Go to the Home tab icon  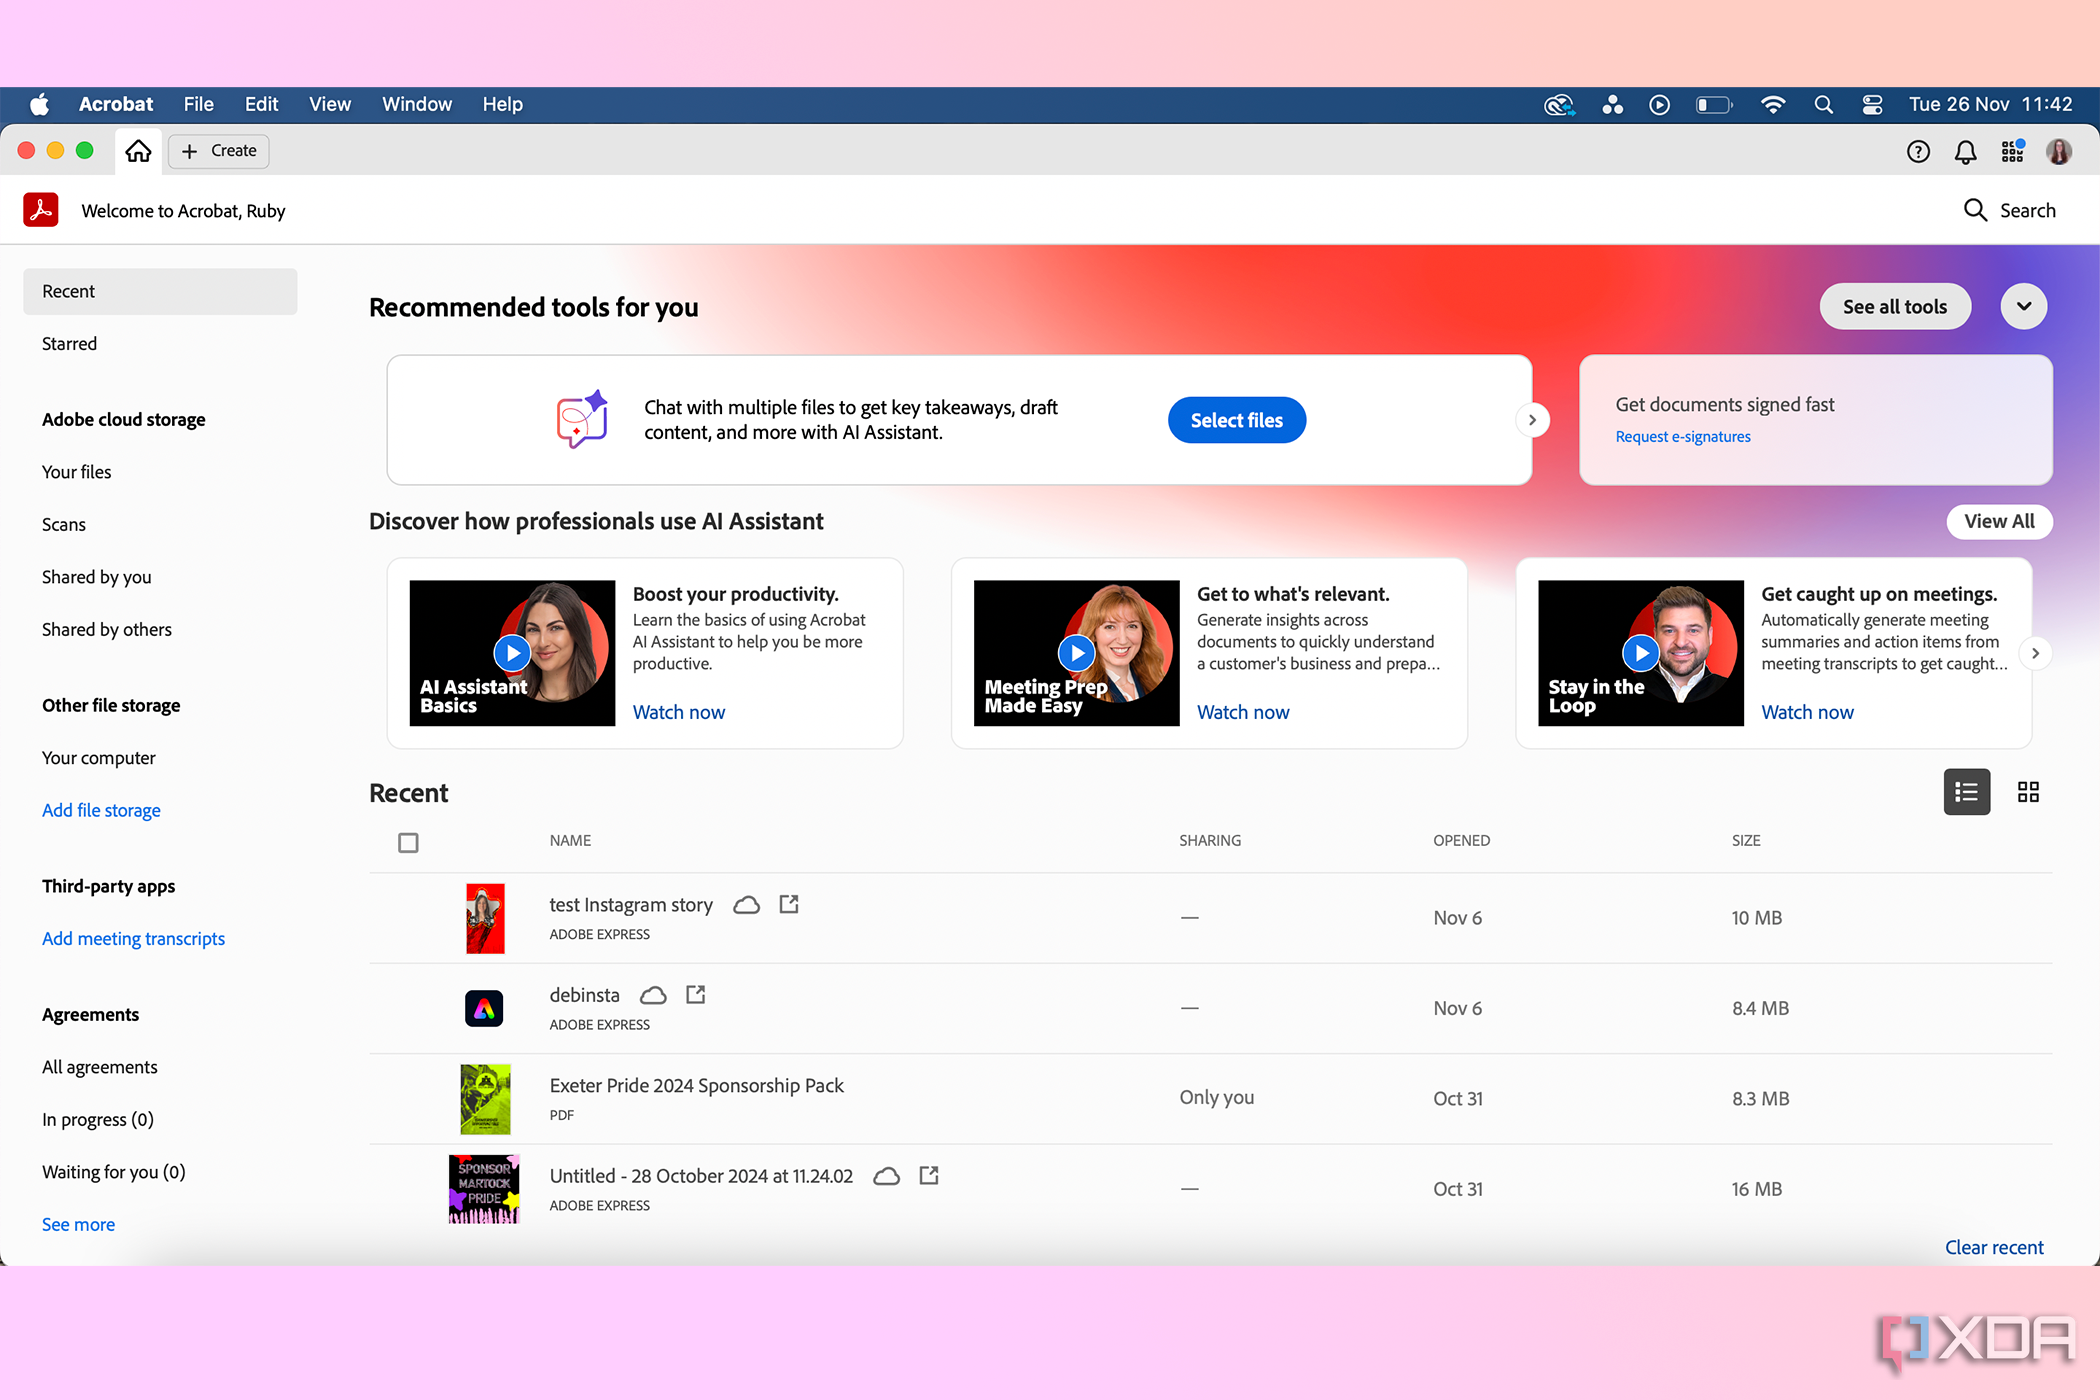click(x=138, y=151)
